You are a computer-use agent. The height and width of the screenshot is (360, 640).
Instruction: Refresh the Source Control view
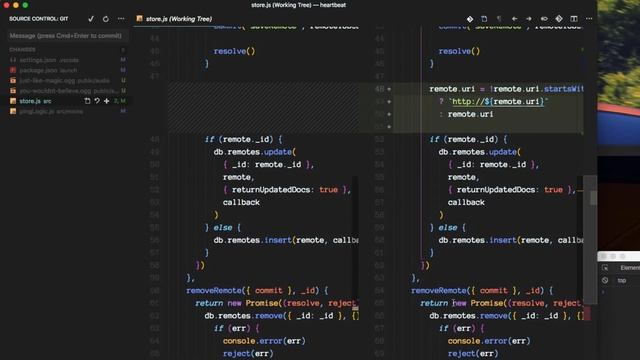(x=106, y=19)
